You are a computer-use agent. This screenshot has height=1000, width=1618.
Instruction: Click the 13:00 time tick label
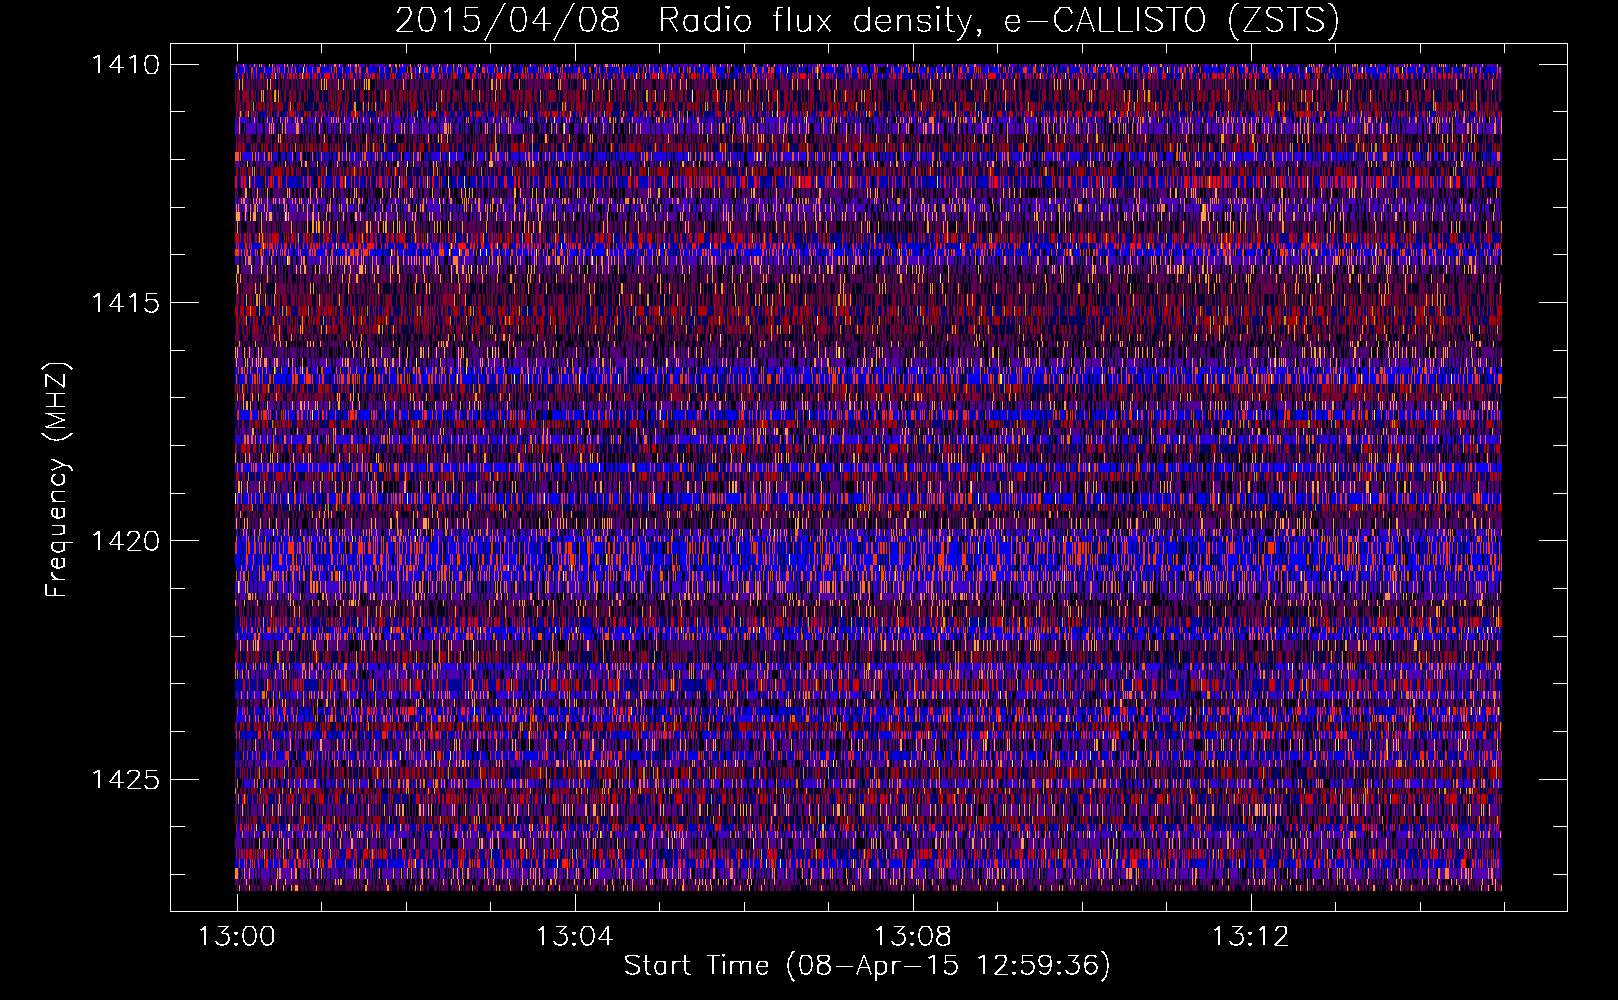[x=237, y=937]
